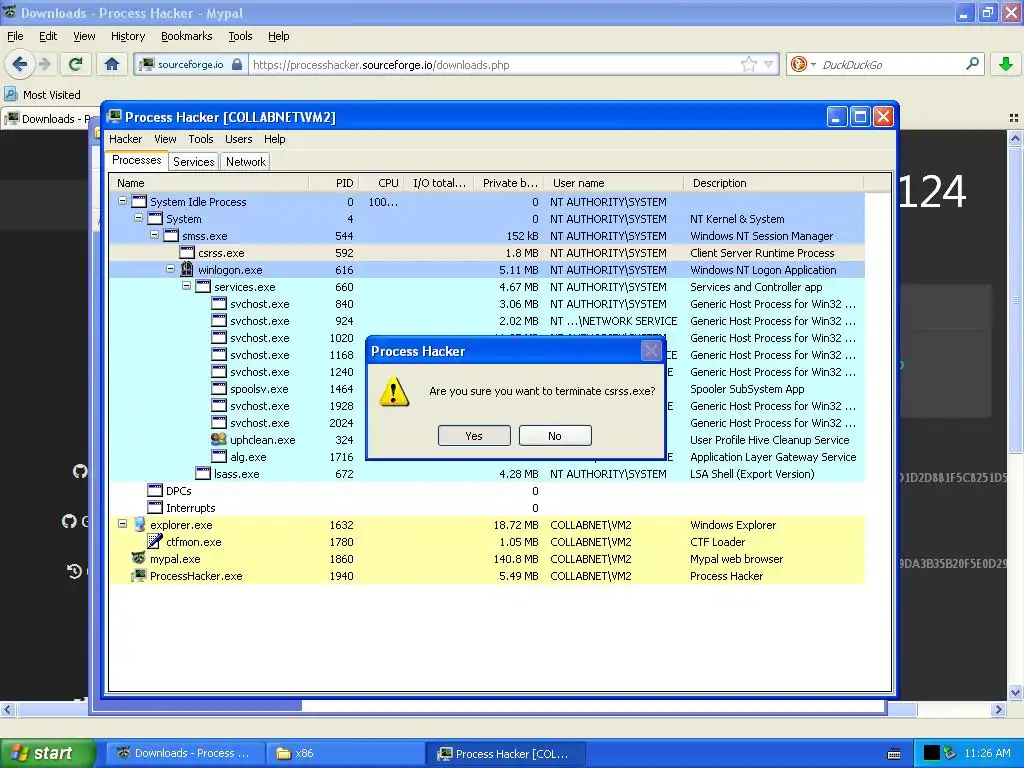The height and width of the screenshot is (768, 1024).
Task: Go to the browser home page
Action: tap(112, 64)
